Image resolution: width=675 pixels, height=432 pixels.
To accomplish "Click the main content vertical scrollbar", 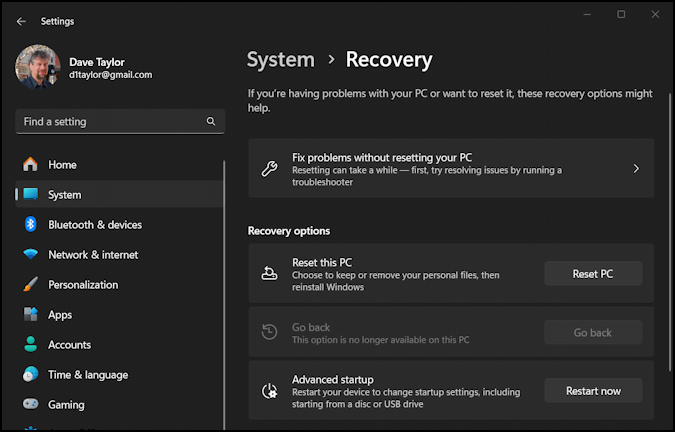I will (x=669, y=230).
